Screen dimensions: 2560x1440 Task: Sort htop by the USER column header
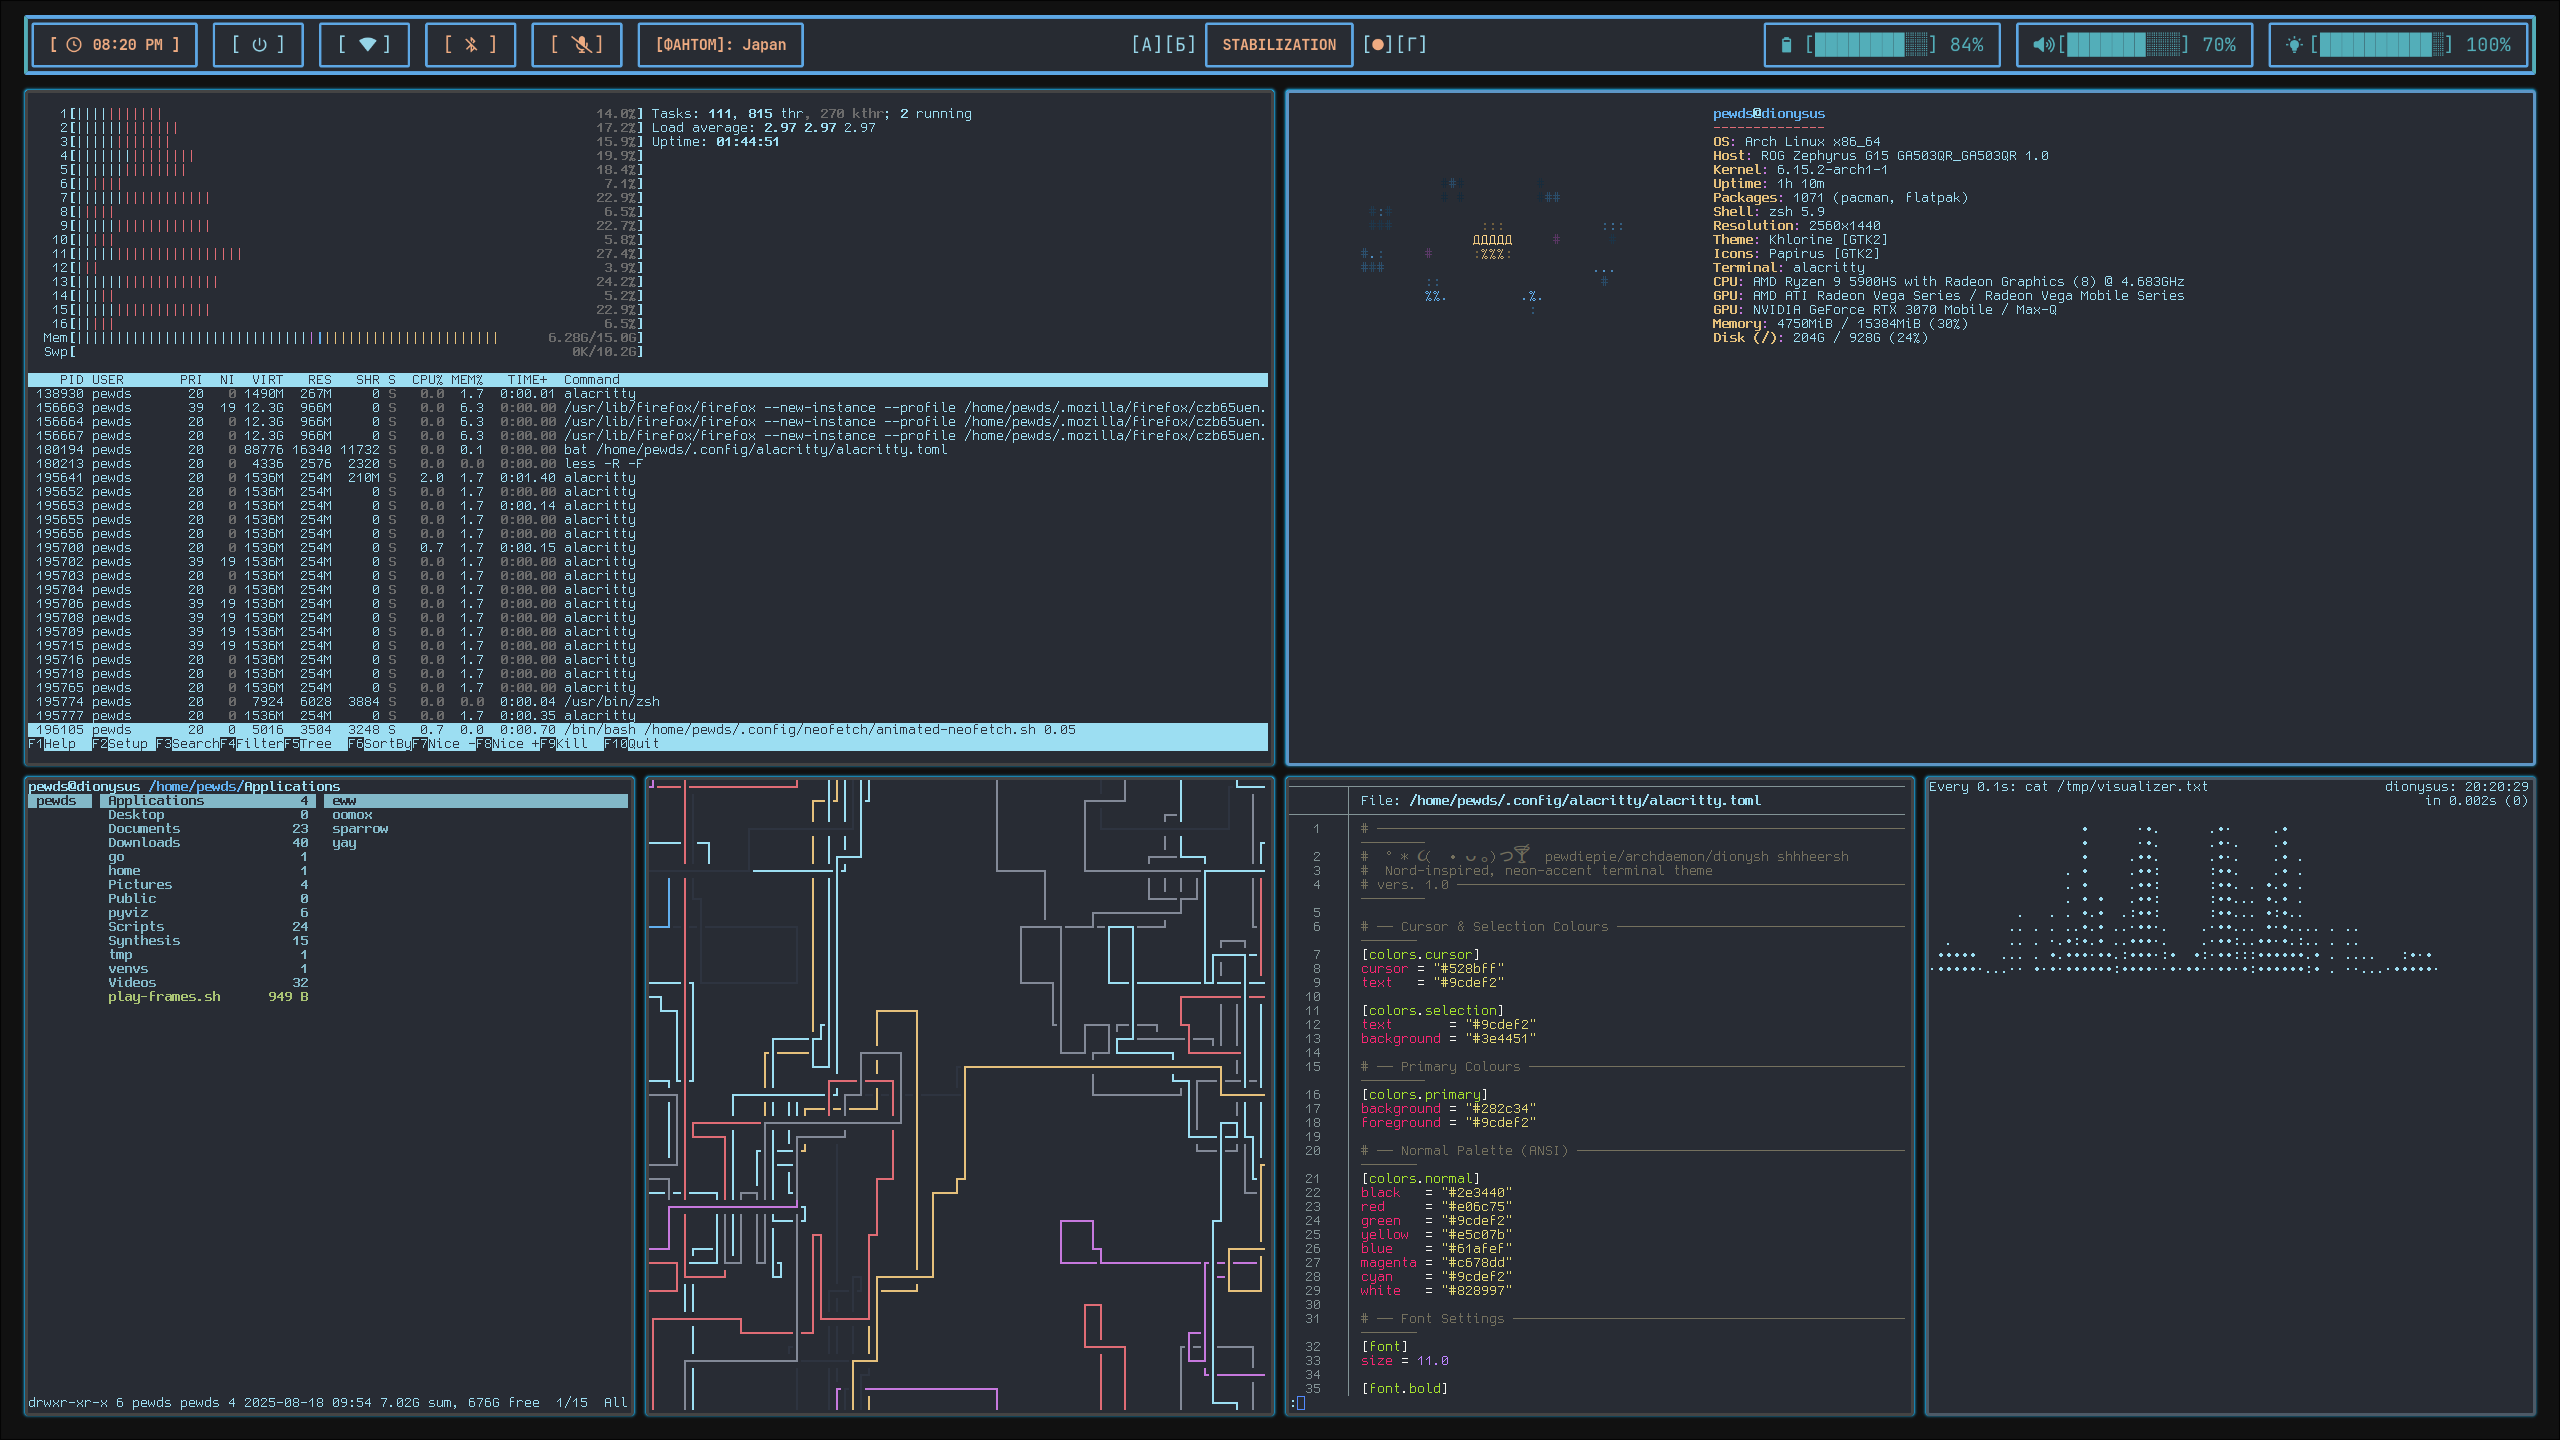[x=108, y=380]
